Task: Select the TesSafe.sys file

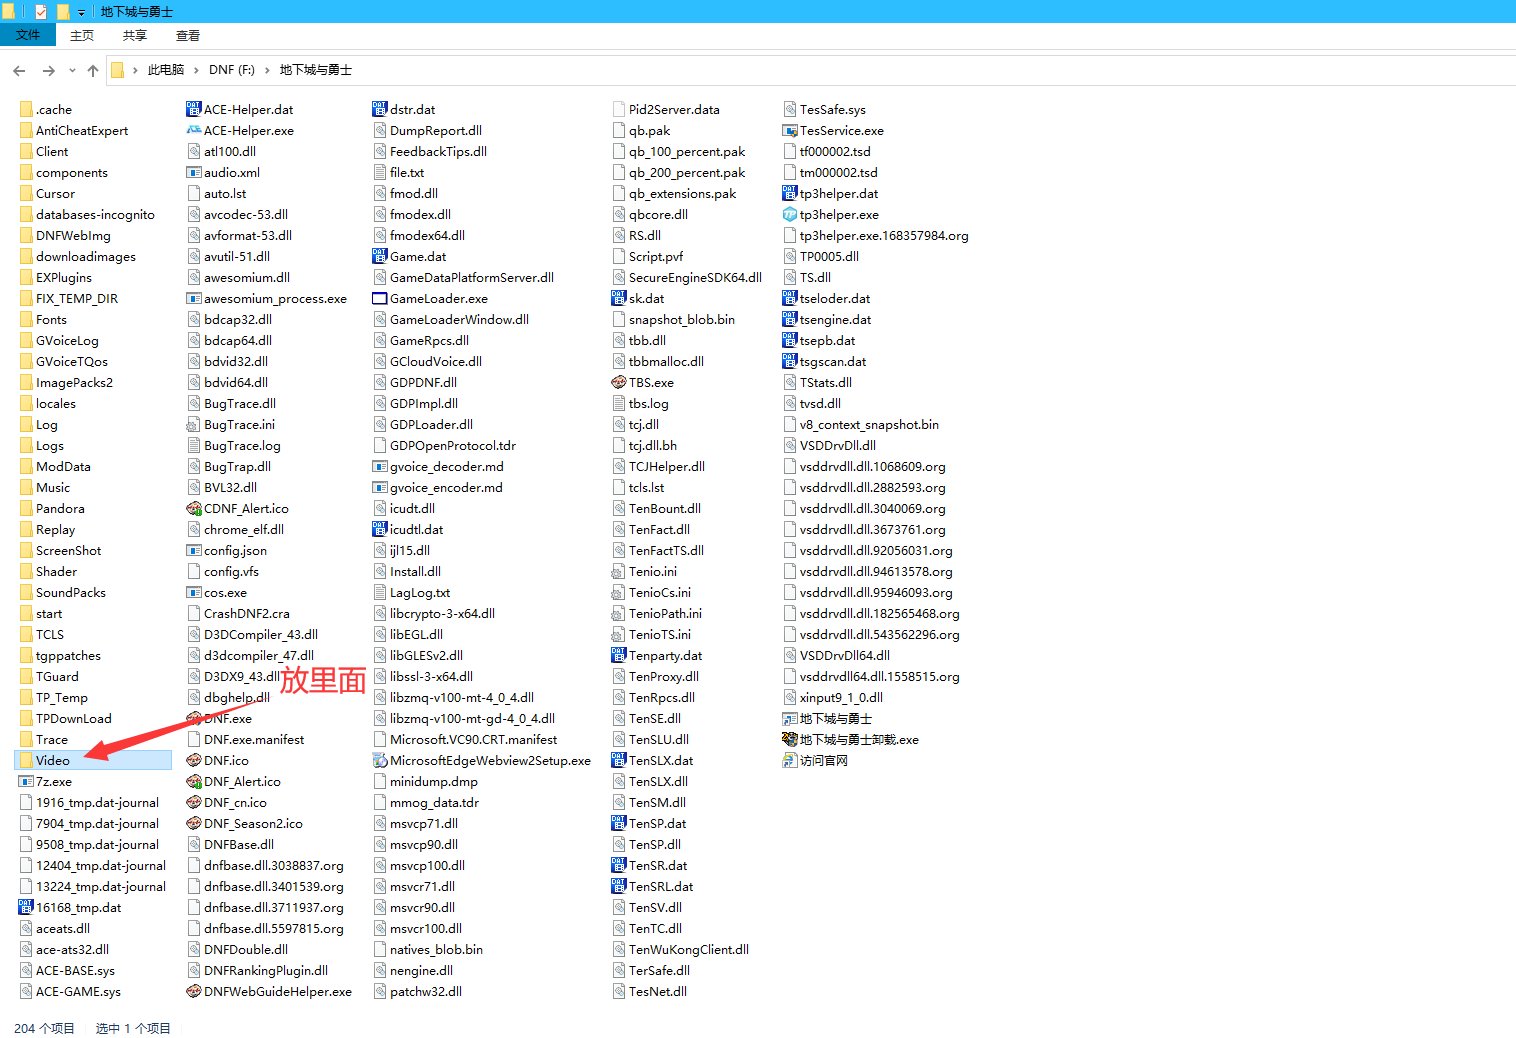Action: coord(825,109)
